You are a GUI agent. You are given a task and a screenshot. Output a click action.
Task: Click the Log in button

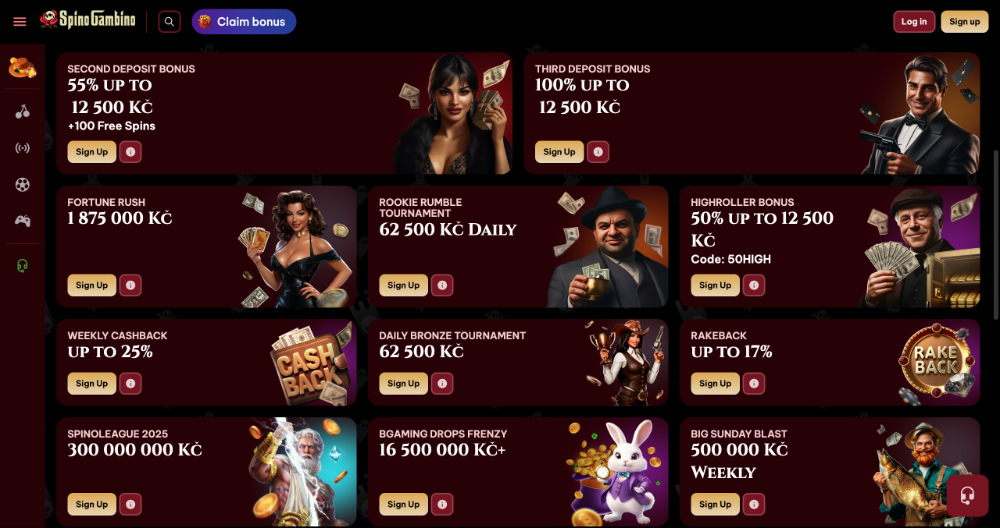coord(914,22)
